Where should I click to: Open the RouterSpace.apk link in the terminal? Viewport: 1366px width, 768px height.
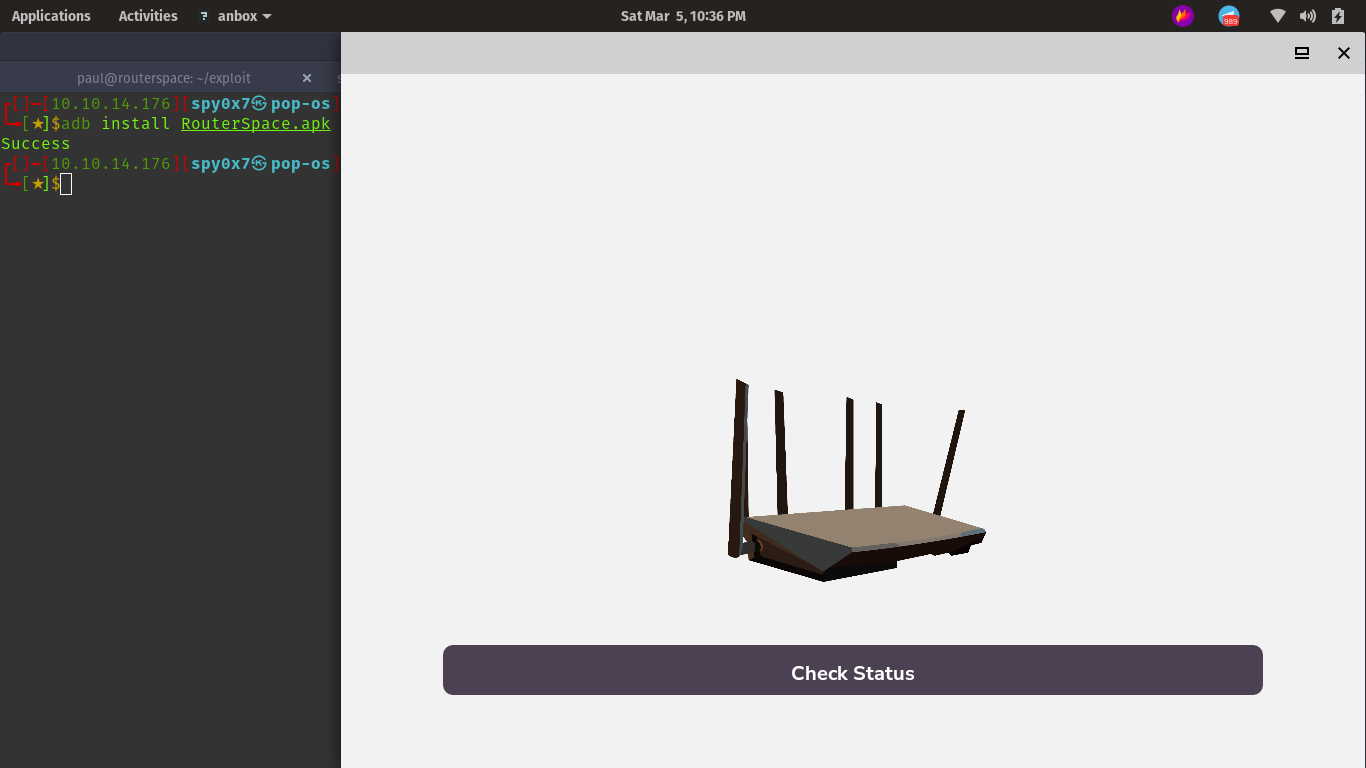pyautogui.click(x=255, y=123)
